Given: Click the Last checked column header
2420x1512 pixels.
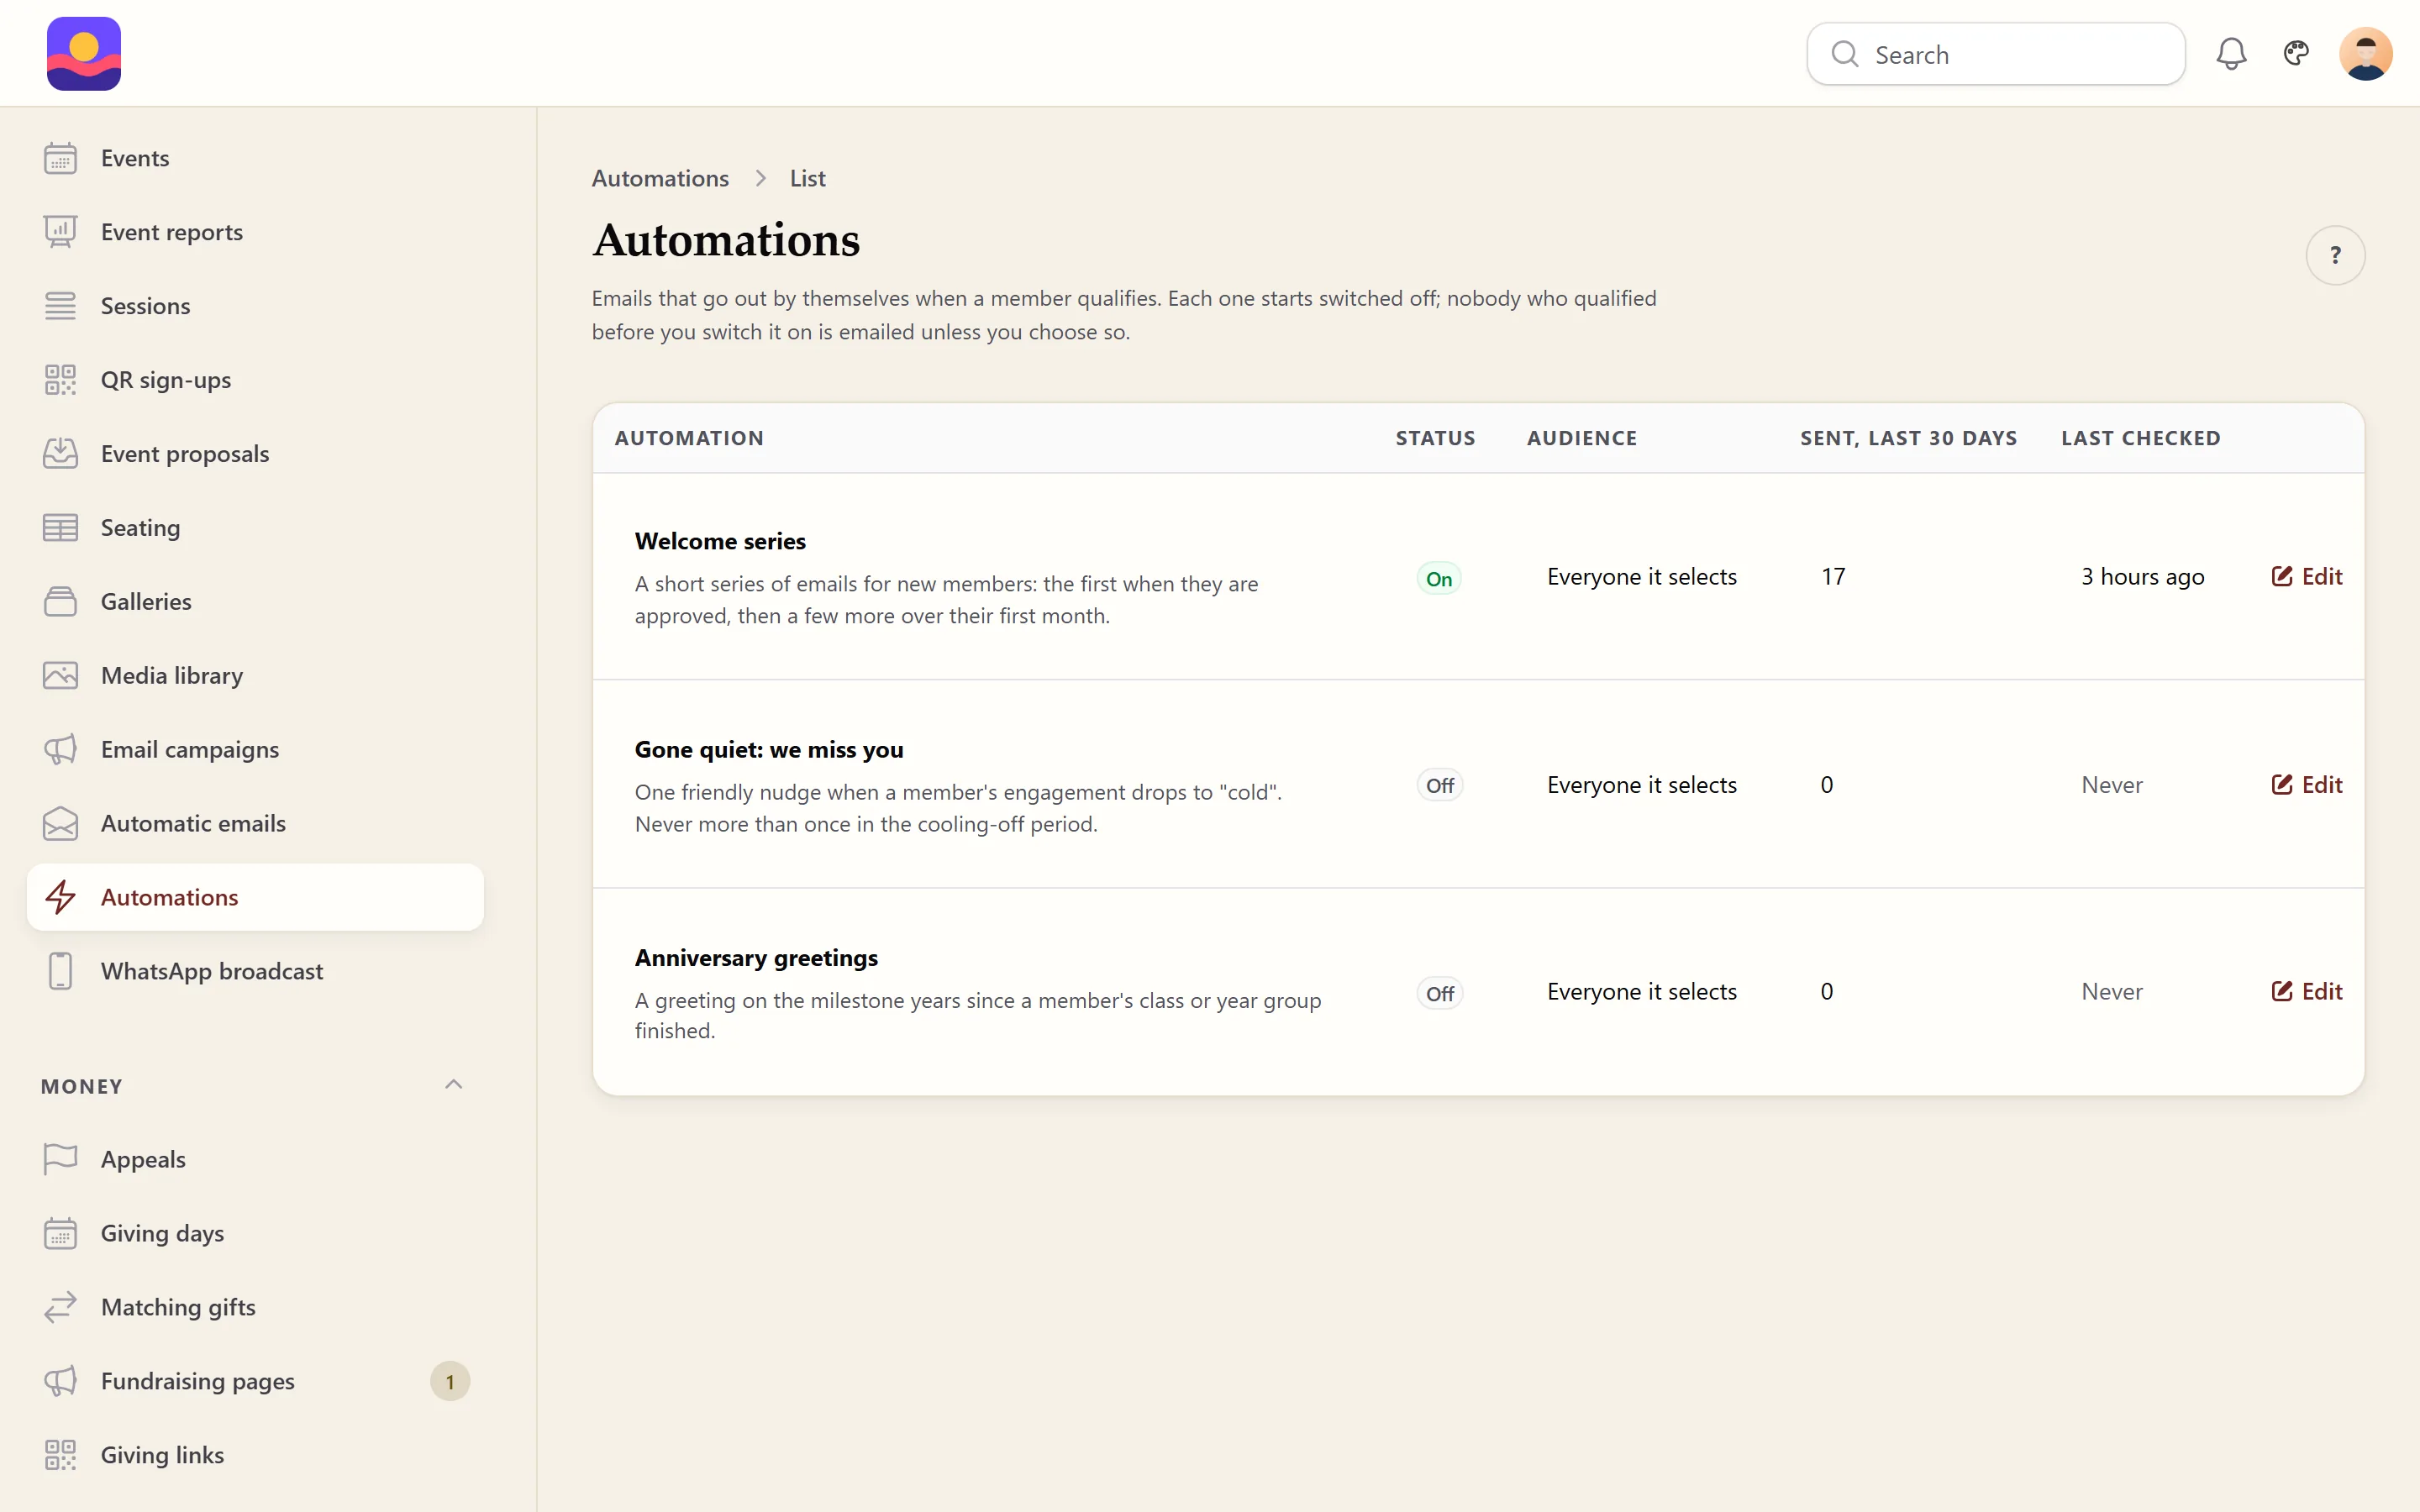Looking at the screenshot, I should [x=2141, y=438].
